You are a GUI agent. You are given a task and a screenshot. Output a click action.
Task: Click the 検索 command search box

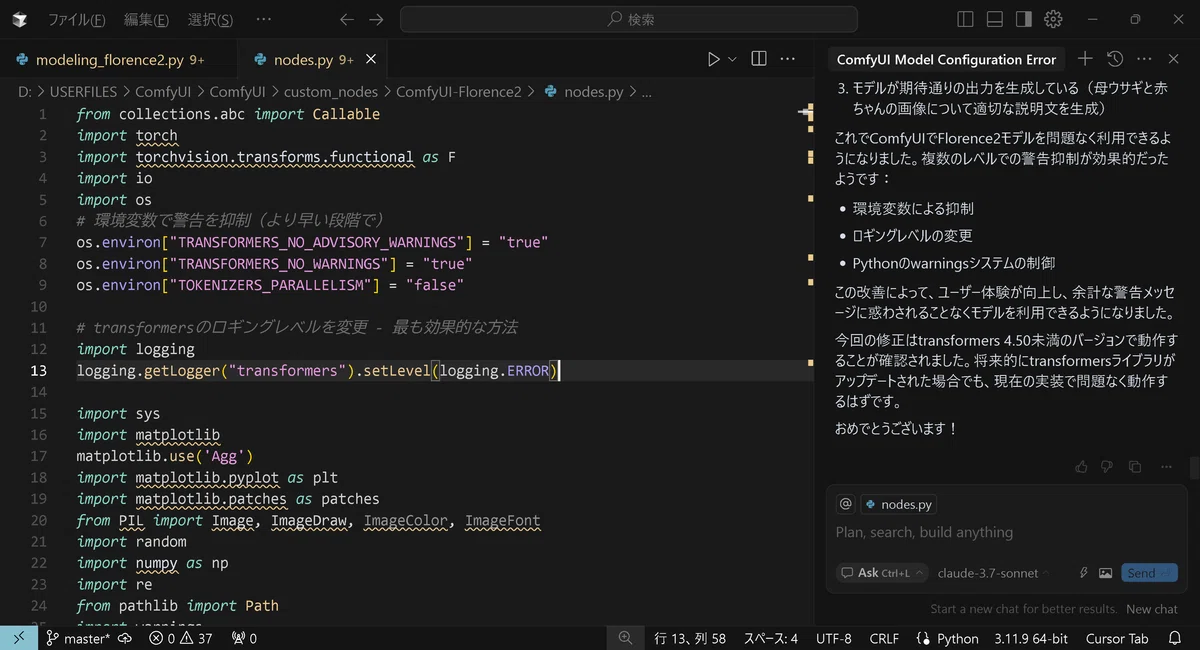629,19
